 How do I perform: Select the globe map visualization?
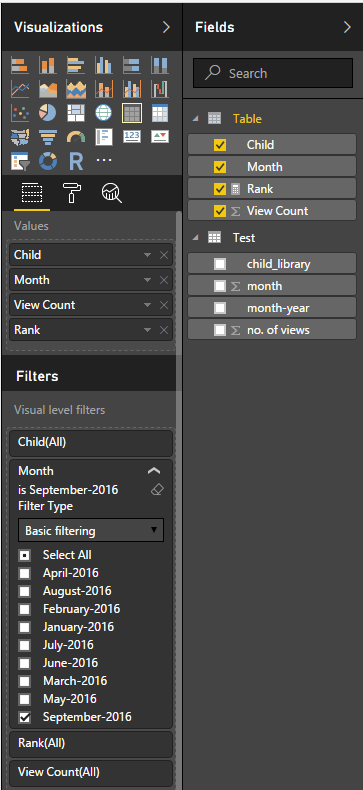(x=104, y=113)
